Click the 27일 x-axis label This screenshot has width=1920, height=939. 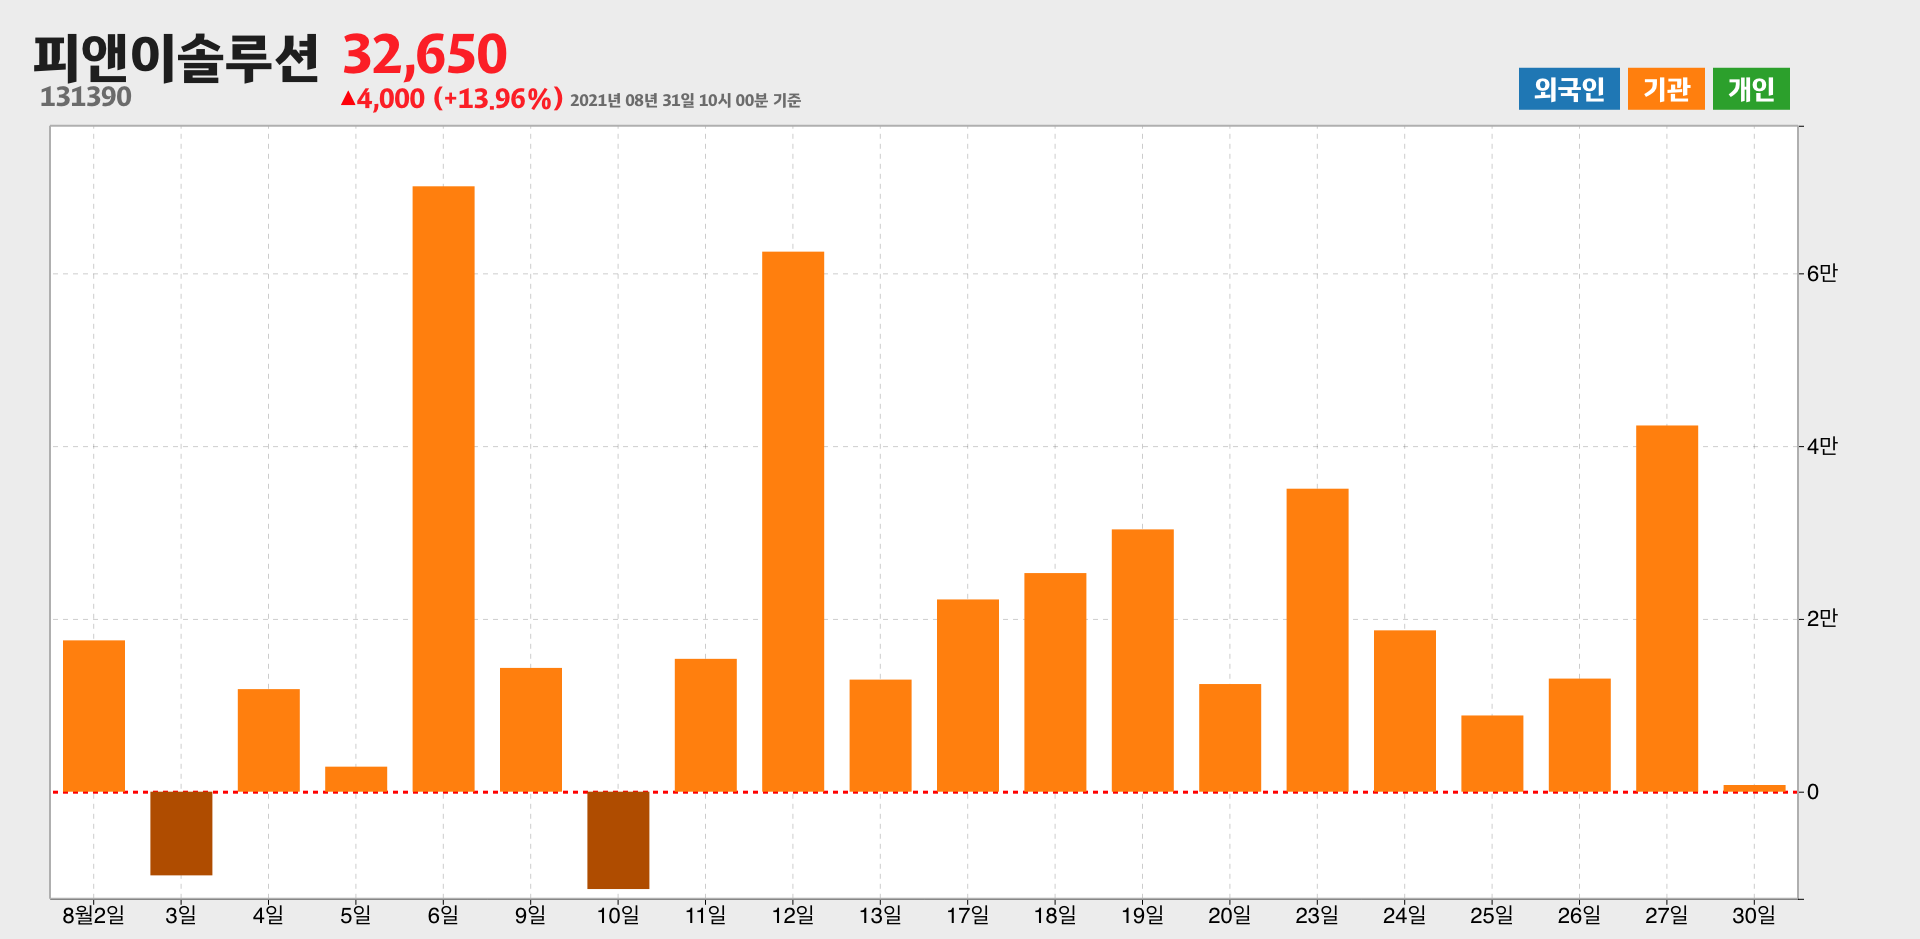click(1667, 915)
